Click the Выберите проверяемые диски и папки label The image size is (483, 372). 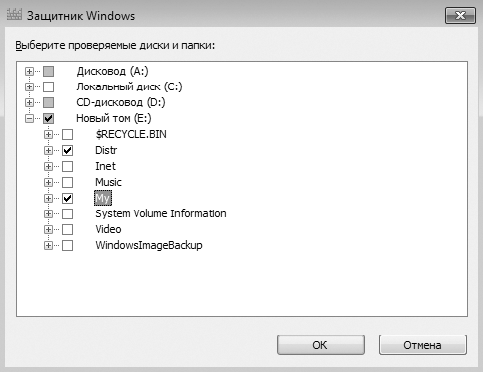(115, 45)
